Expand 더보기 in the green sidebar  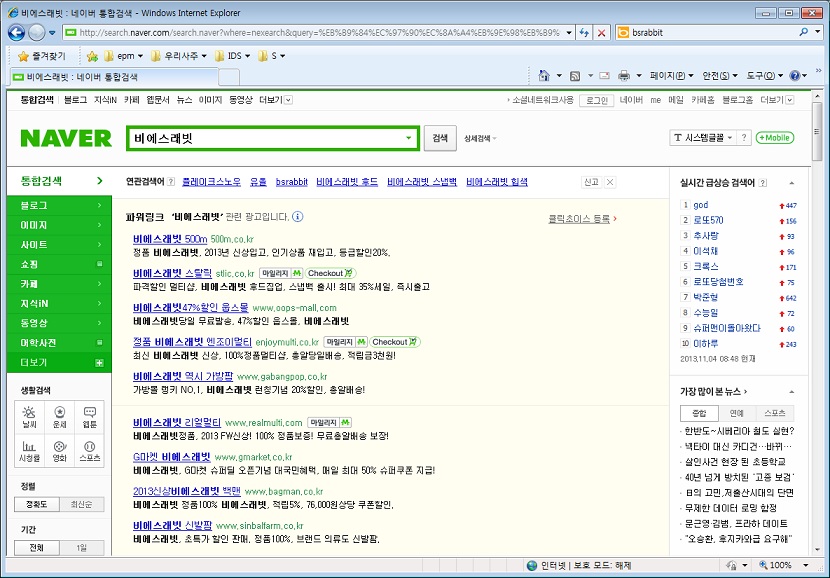[x=59, y=363]
